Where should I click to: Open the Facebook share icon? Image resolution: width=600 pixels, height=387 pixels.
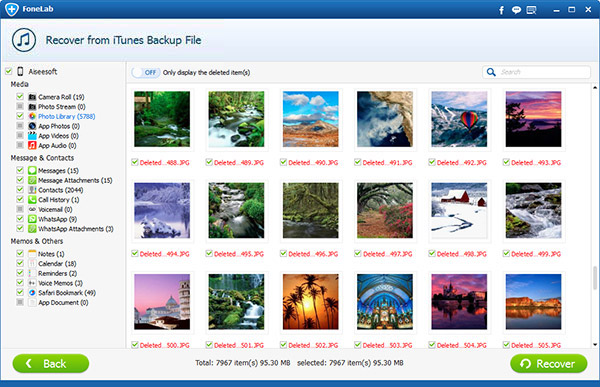point(502,10)
